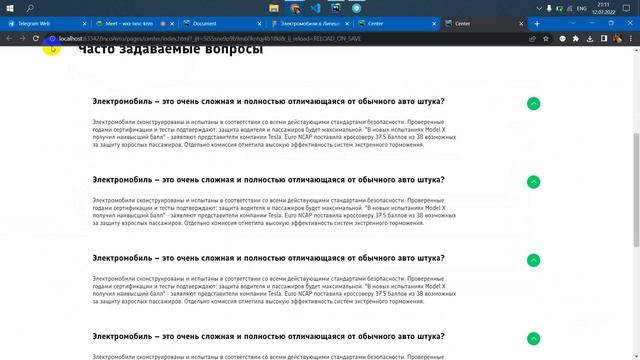Close the Document tab

(x=259, y=24)
